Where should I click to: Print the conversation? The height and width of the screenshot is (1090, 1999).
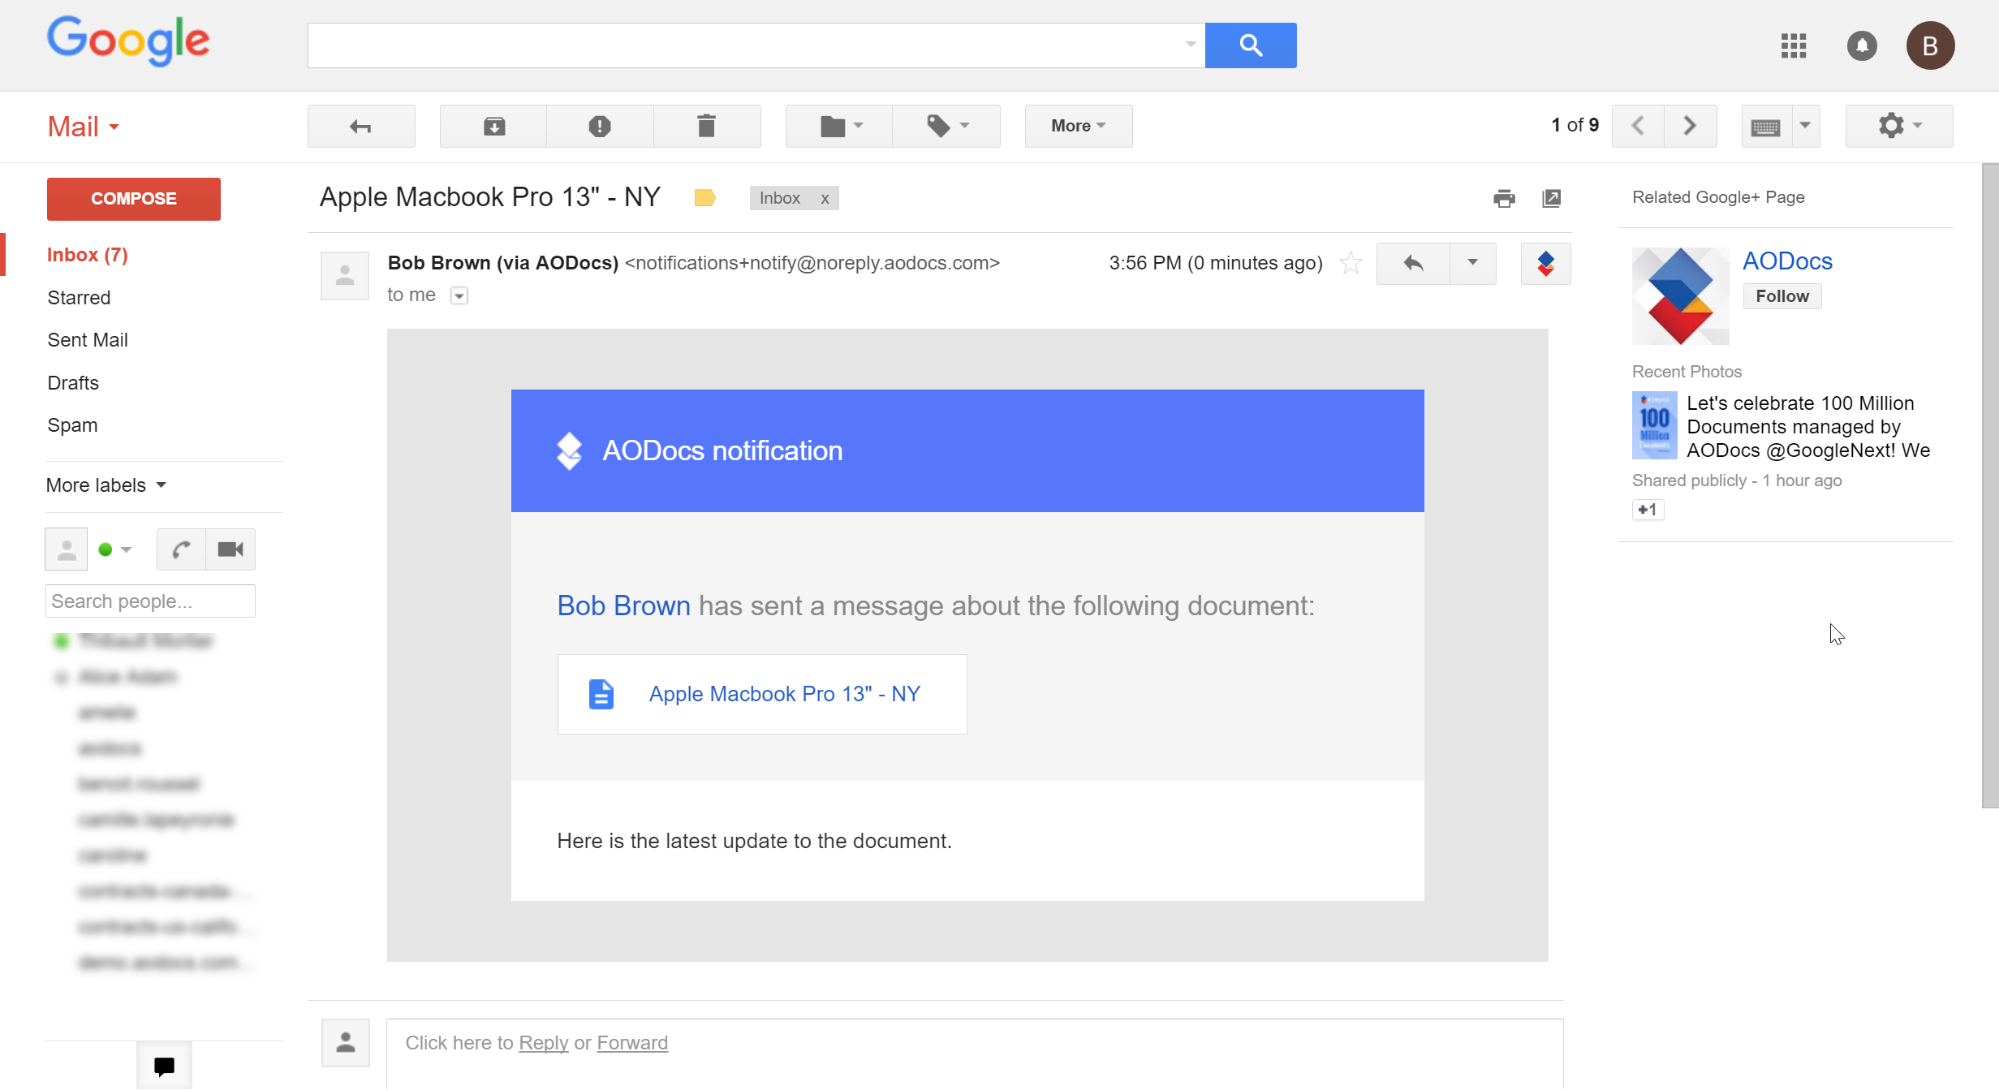click(1504, 198)
